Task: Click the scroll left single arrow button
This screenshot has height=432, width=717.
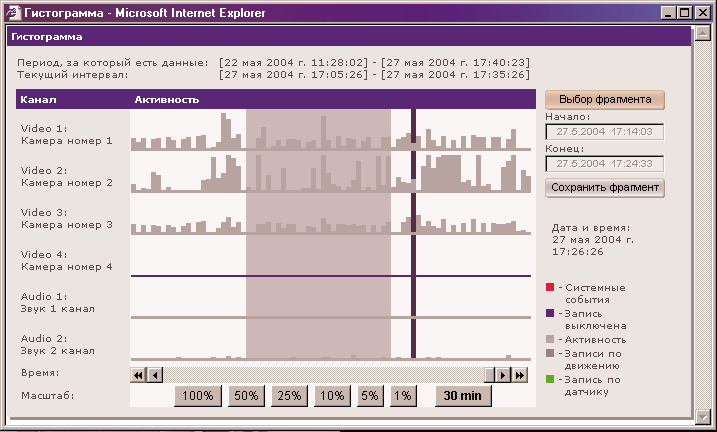Action: point(154,375)
